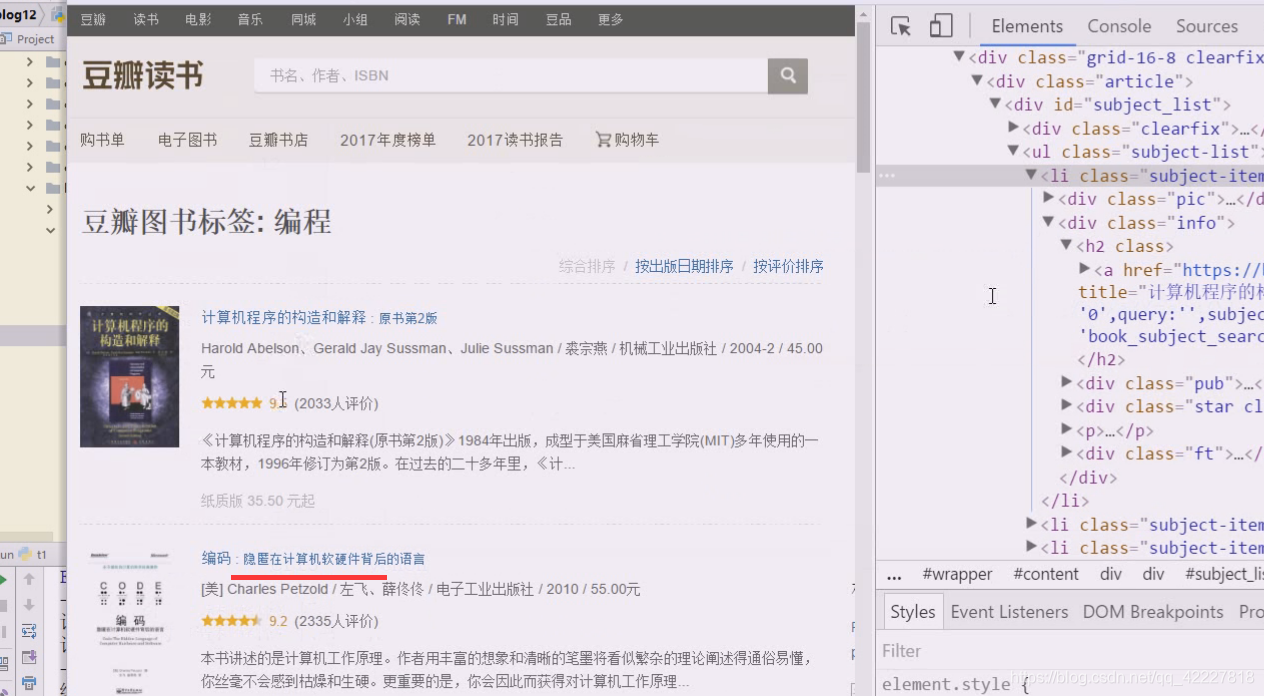Open the 豆瓣书店 link
1264x696 pixels.
(278, 140)
